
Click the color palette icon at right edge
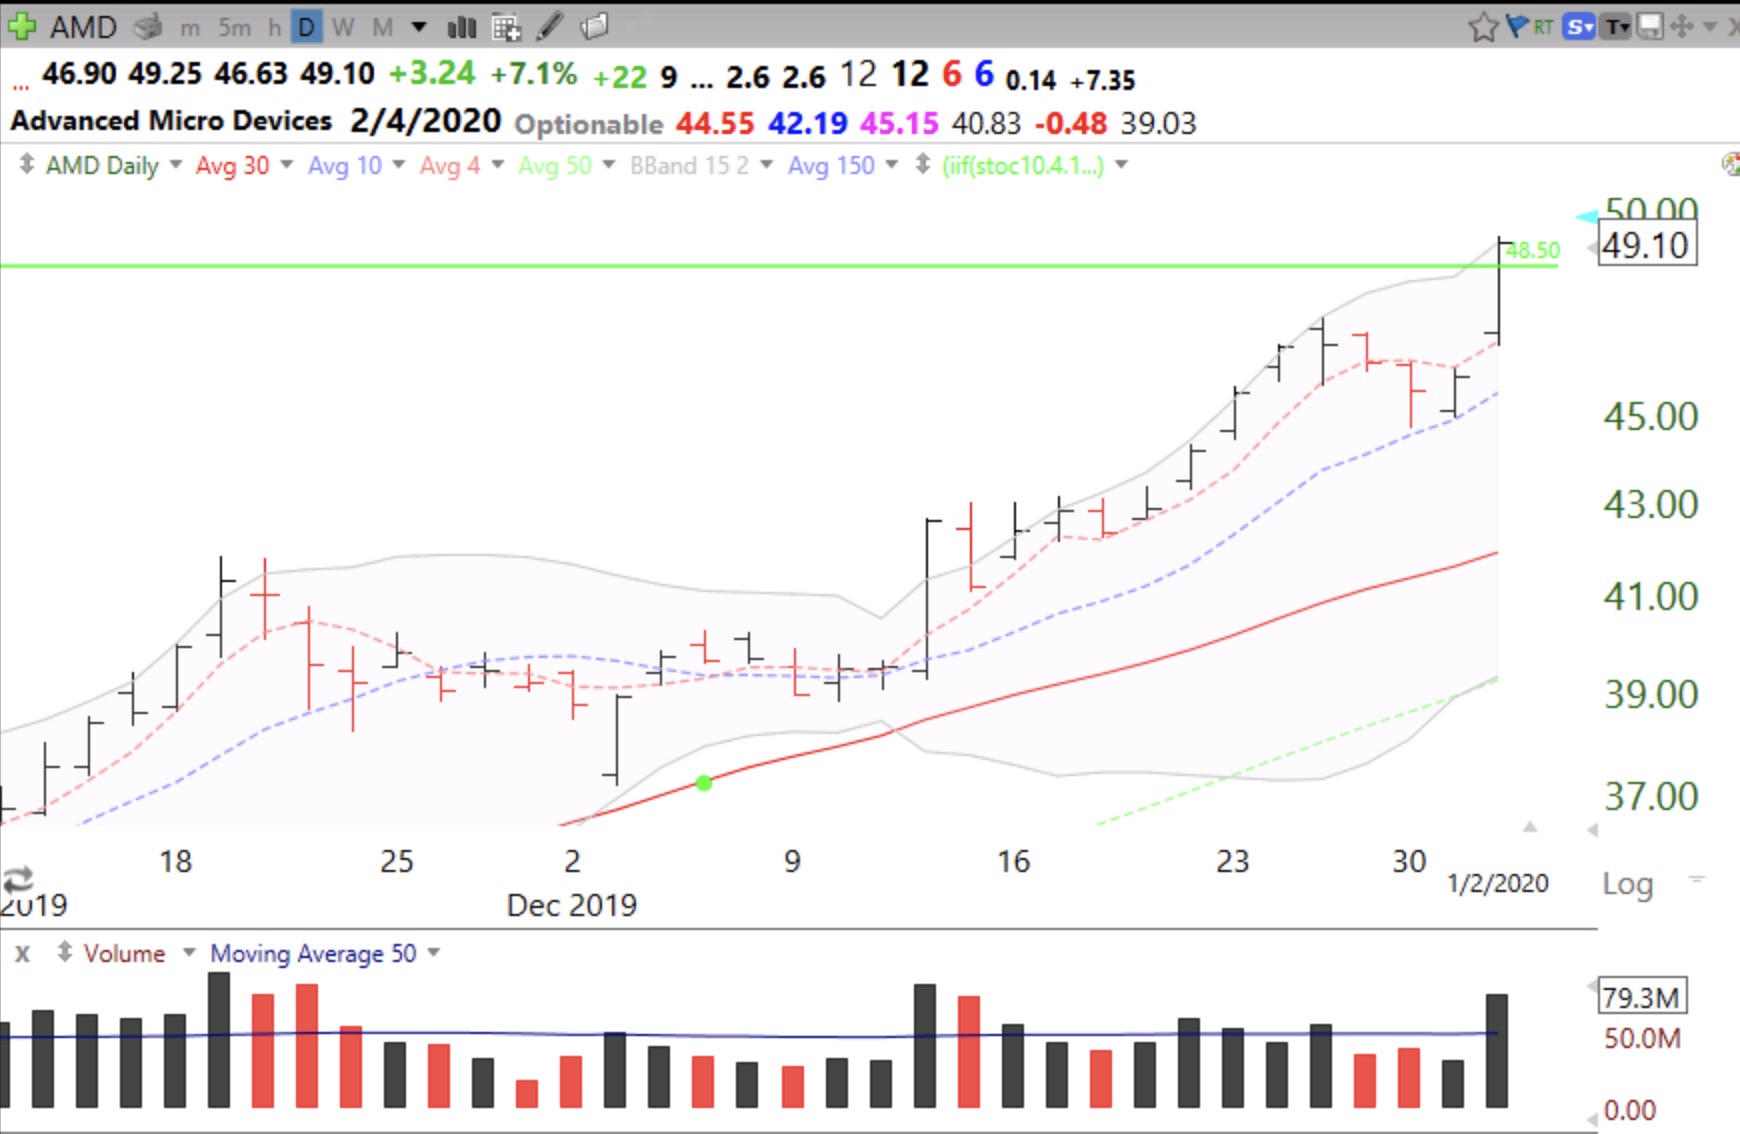click(1730, 164)
